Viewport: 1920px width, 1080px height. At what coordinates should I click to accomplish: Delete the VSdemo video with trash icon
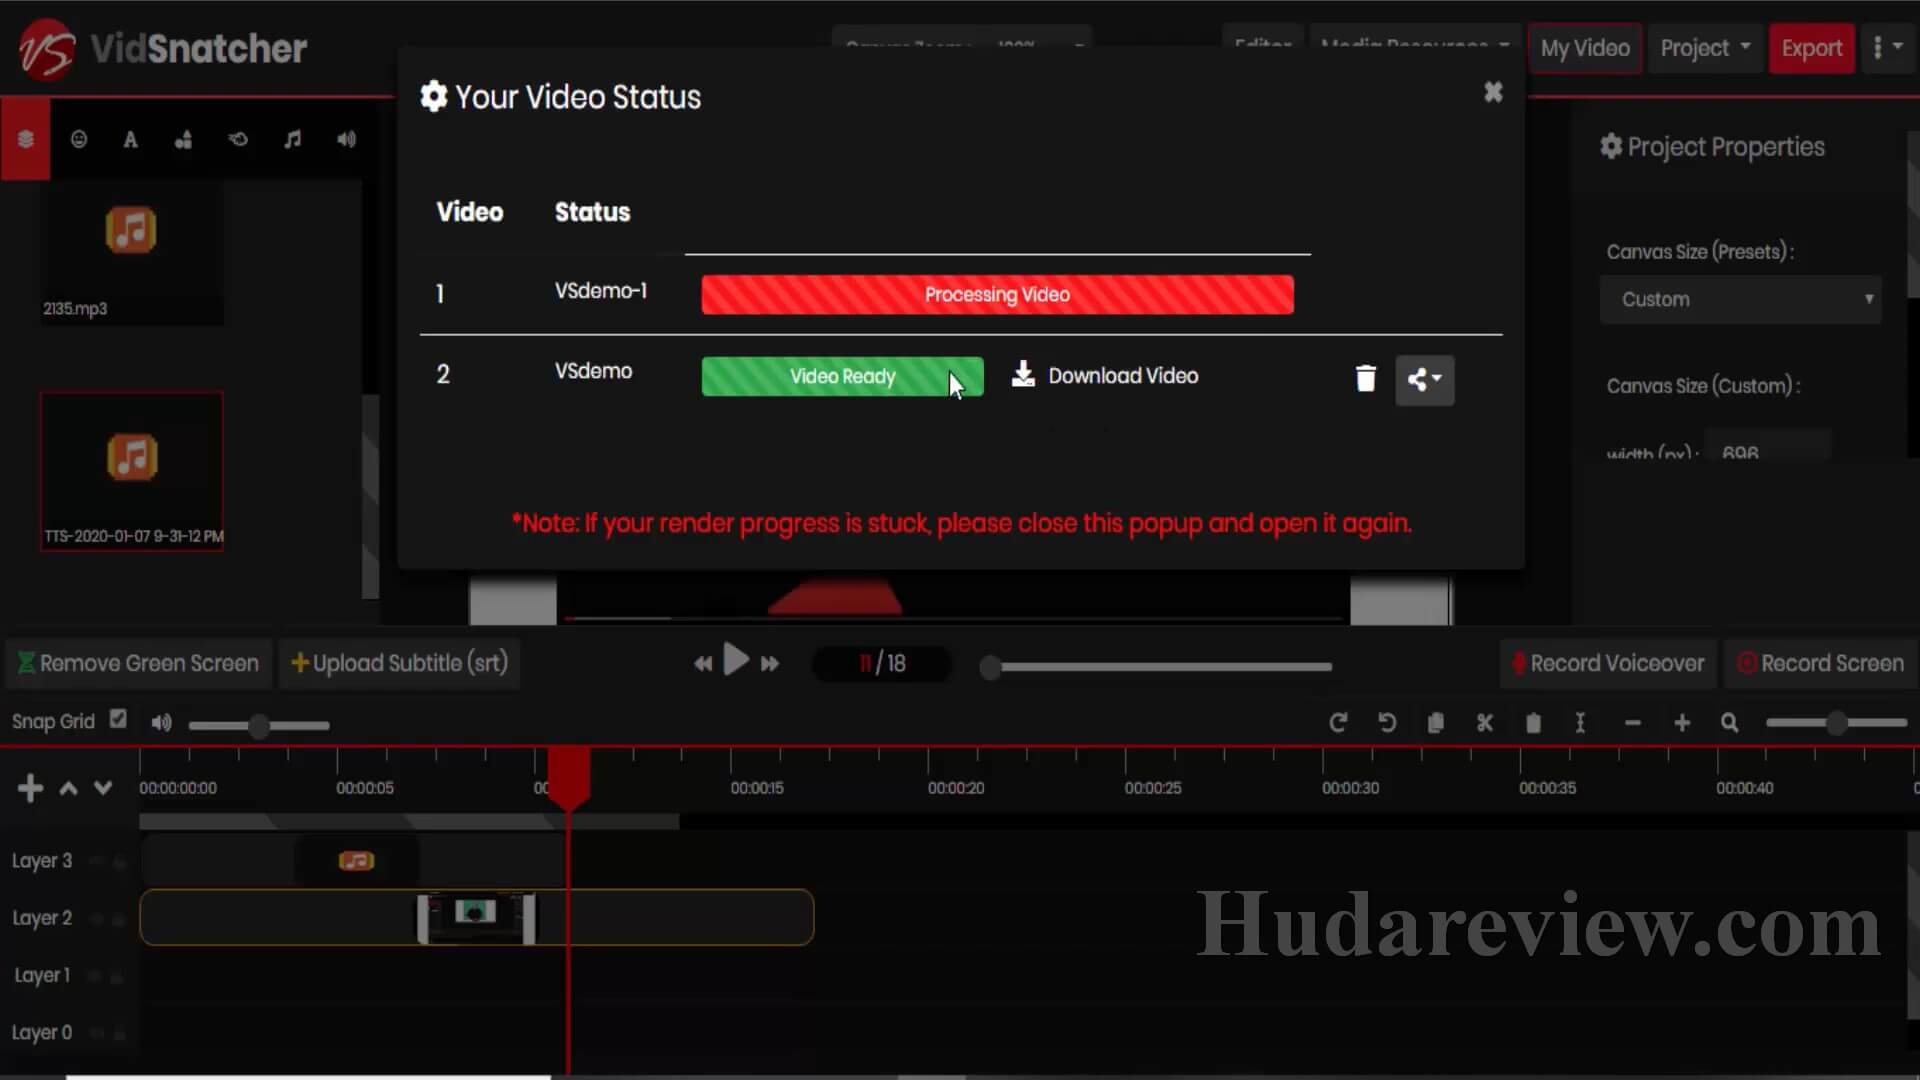(1365, 378)
